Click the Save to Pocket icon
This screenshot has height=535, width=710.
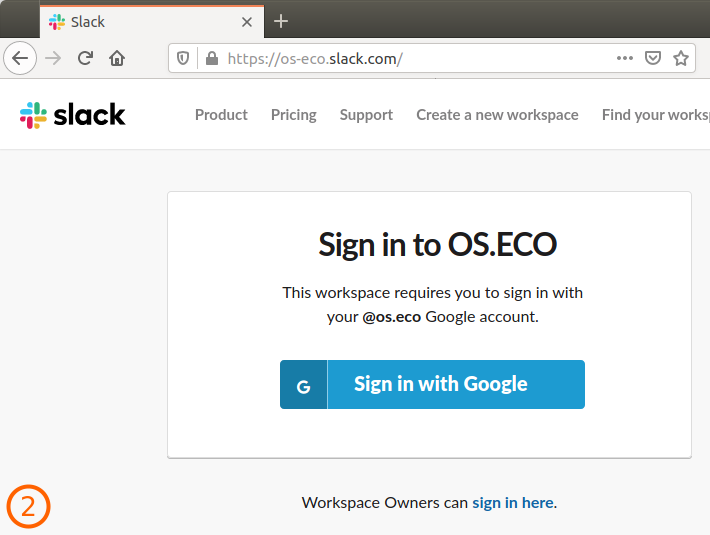(653, 58)
